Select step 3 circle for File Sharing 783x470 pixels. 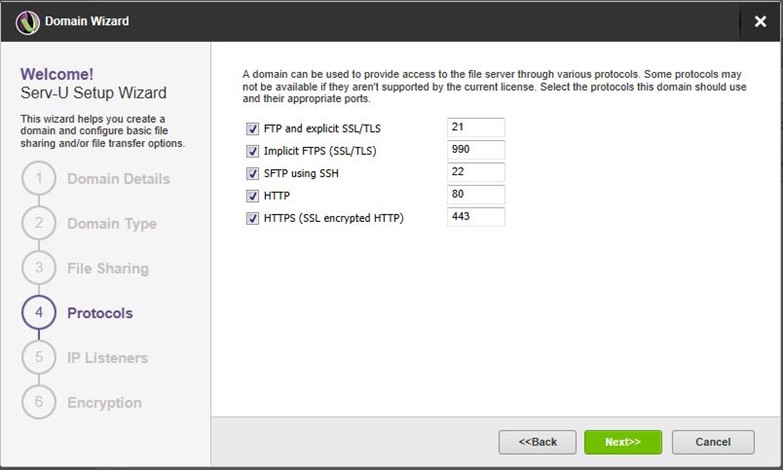click(39, 268)
